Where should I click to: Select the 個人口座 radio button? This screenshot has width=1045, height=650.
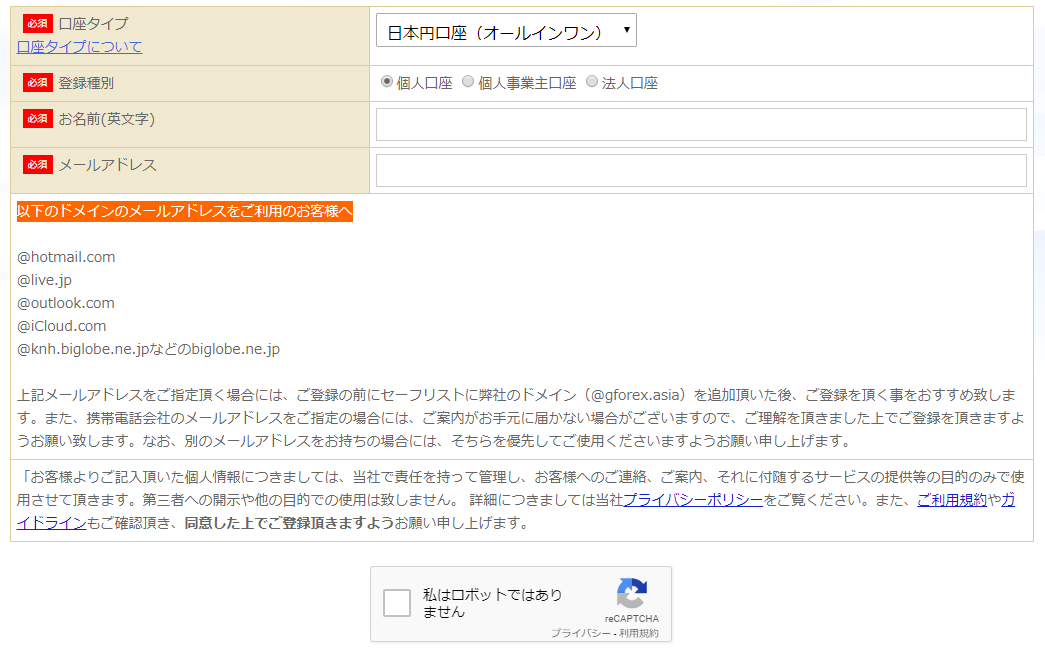tap(387, 83)
